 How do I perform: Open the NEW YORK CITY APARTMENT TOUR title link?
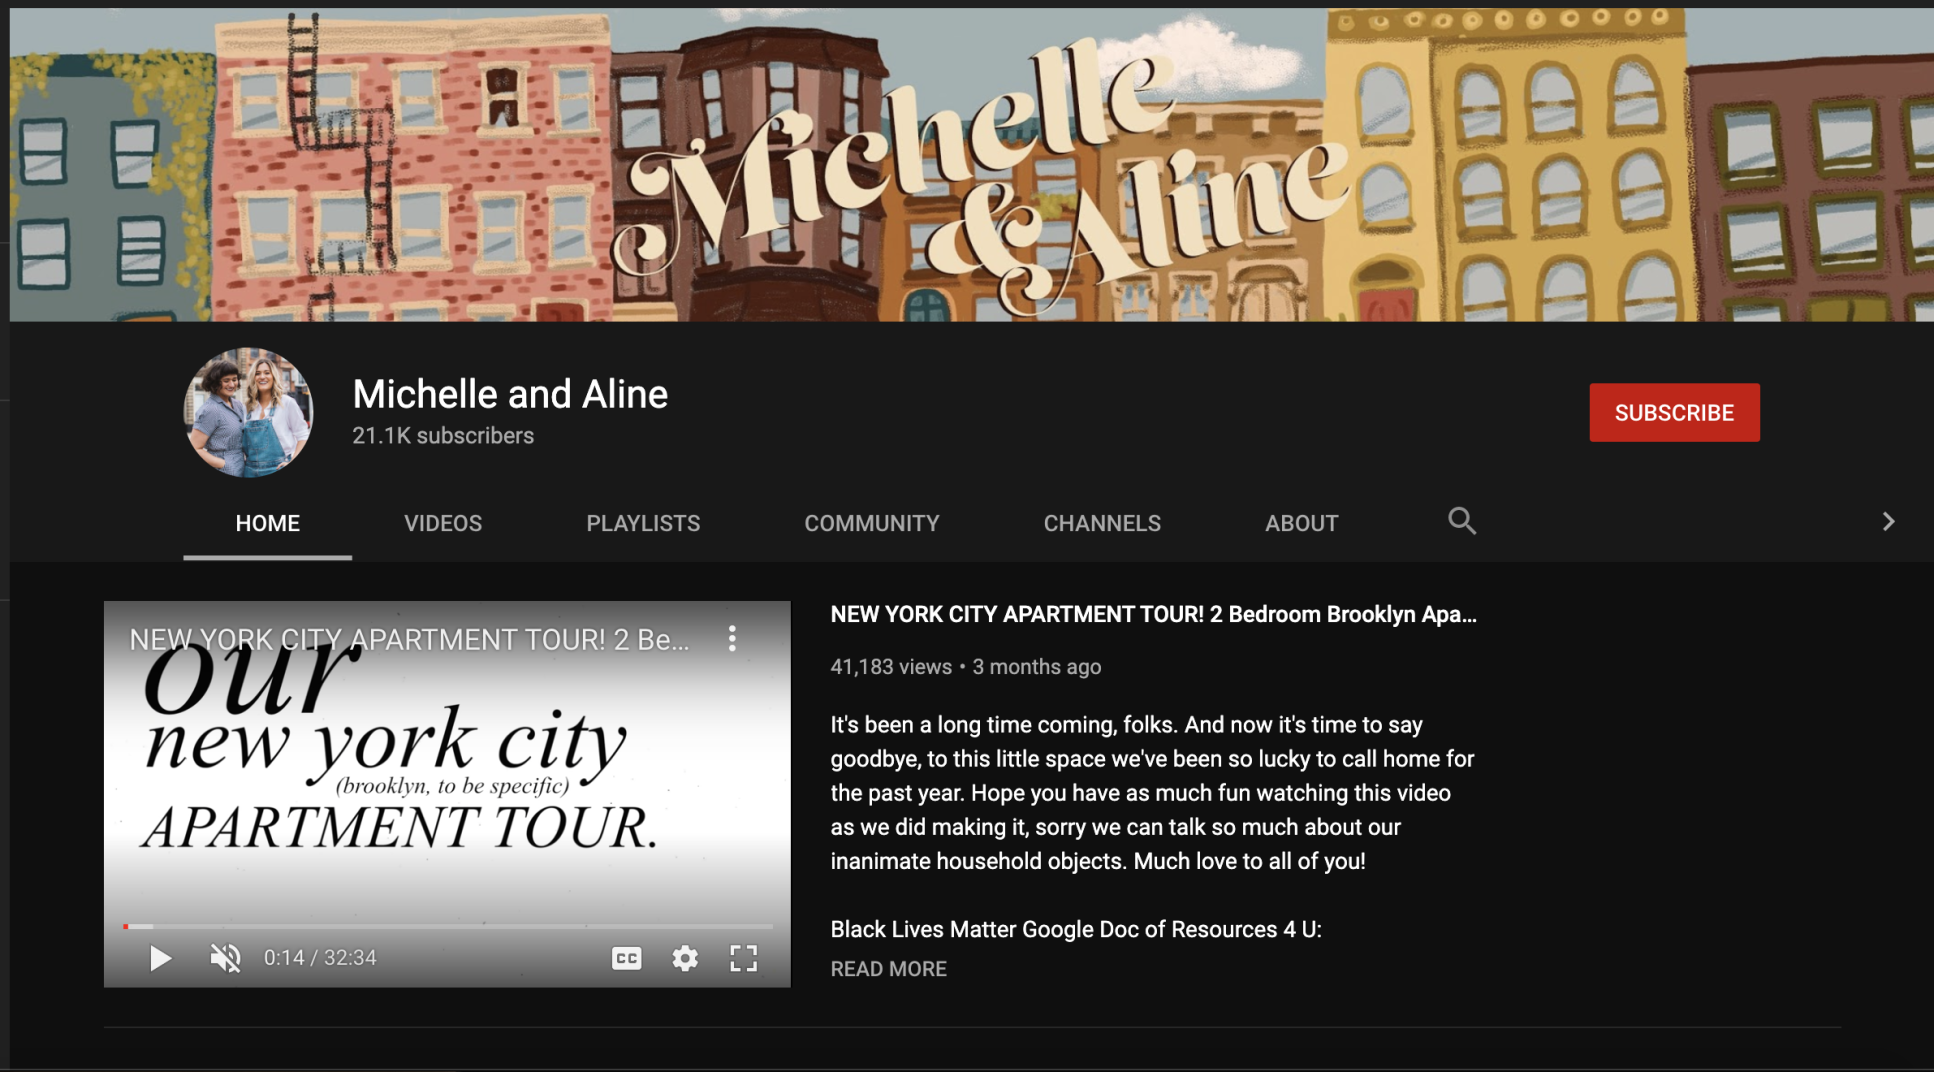tap(1152, 615)
